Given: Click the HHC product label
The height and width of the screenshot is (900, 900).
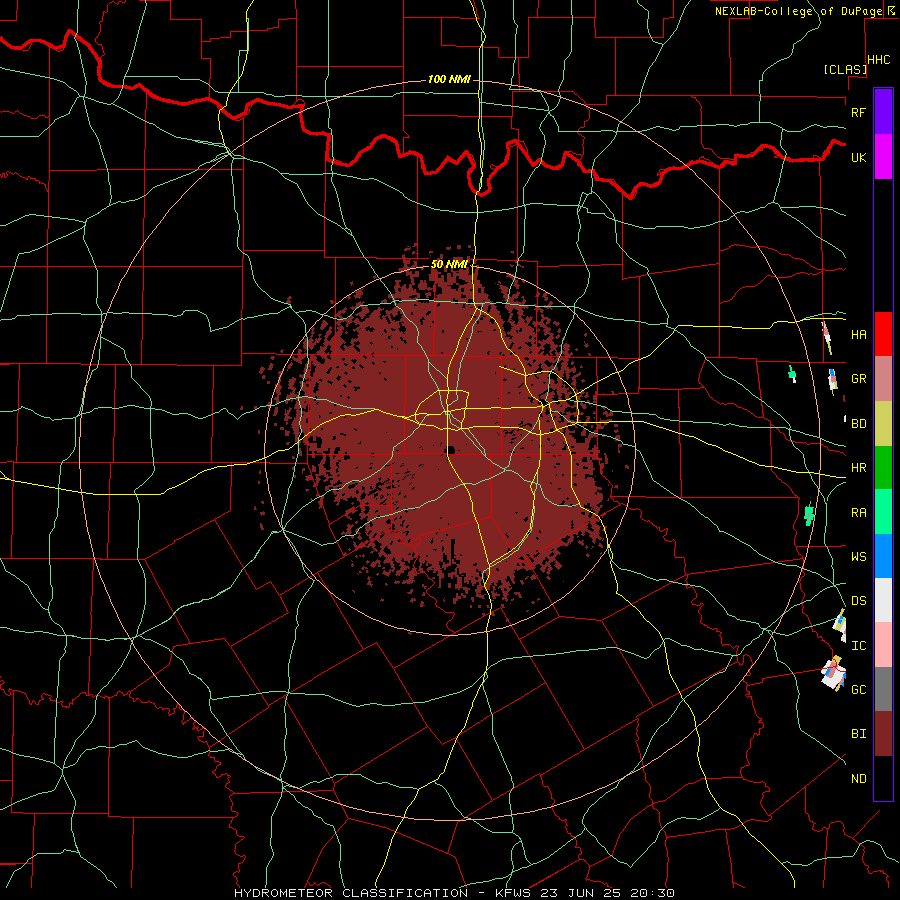Looking at the screenshot, I should click(879, 60).
